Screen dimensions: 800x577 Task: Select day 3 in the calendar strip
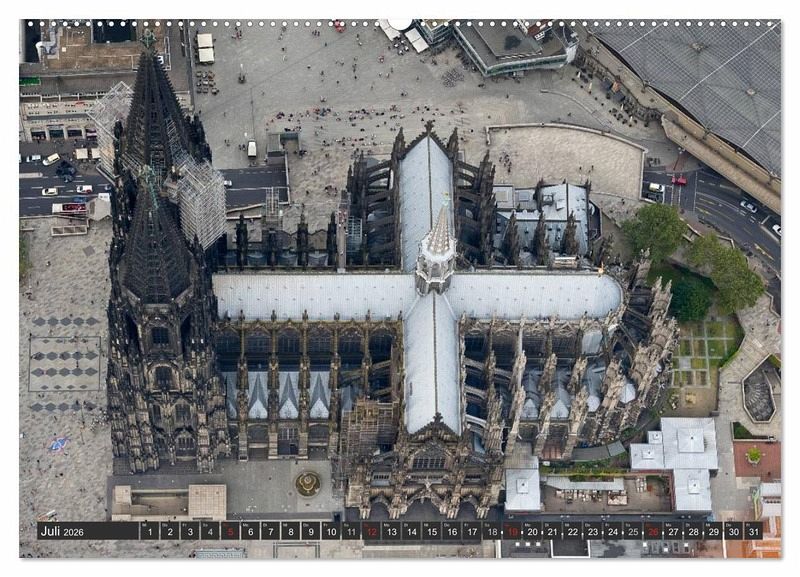pyautogui.click(x=190, y=531)
